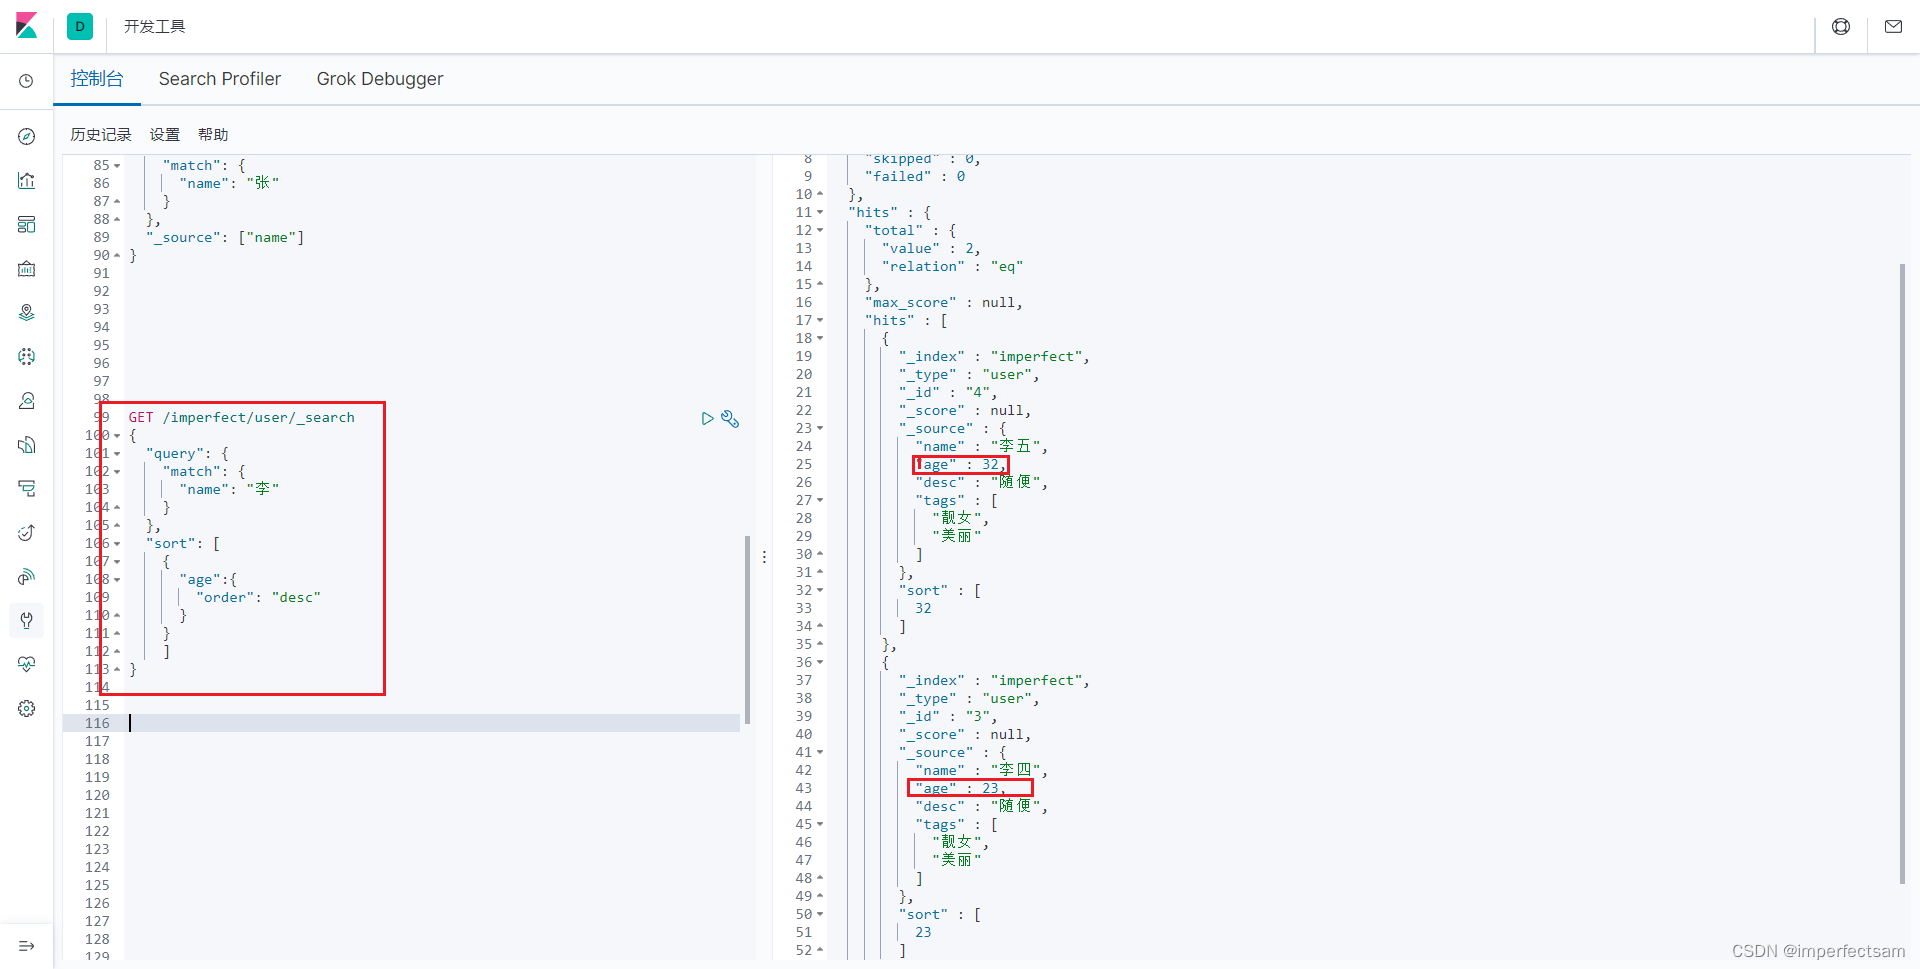Click the "order": "desc" line
The image size is (1920, 969).
pyautogui.click(x=258, y=598)
